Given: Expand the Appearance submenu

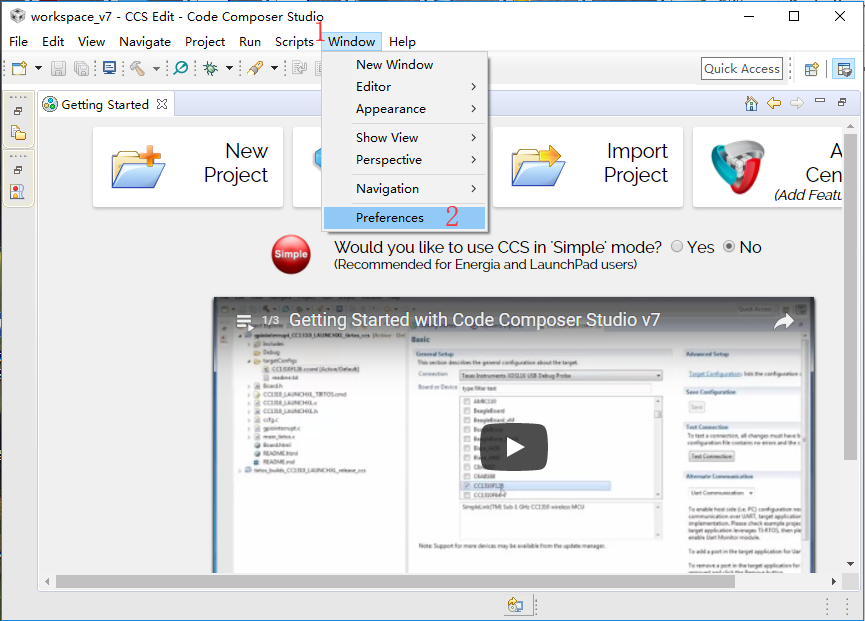Looking at the screenshot, I should coord(404,109).
